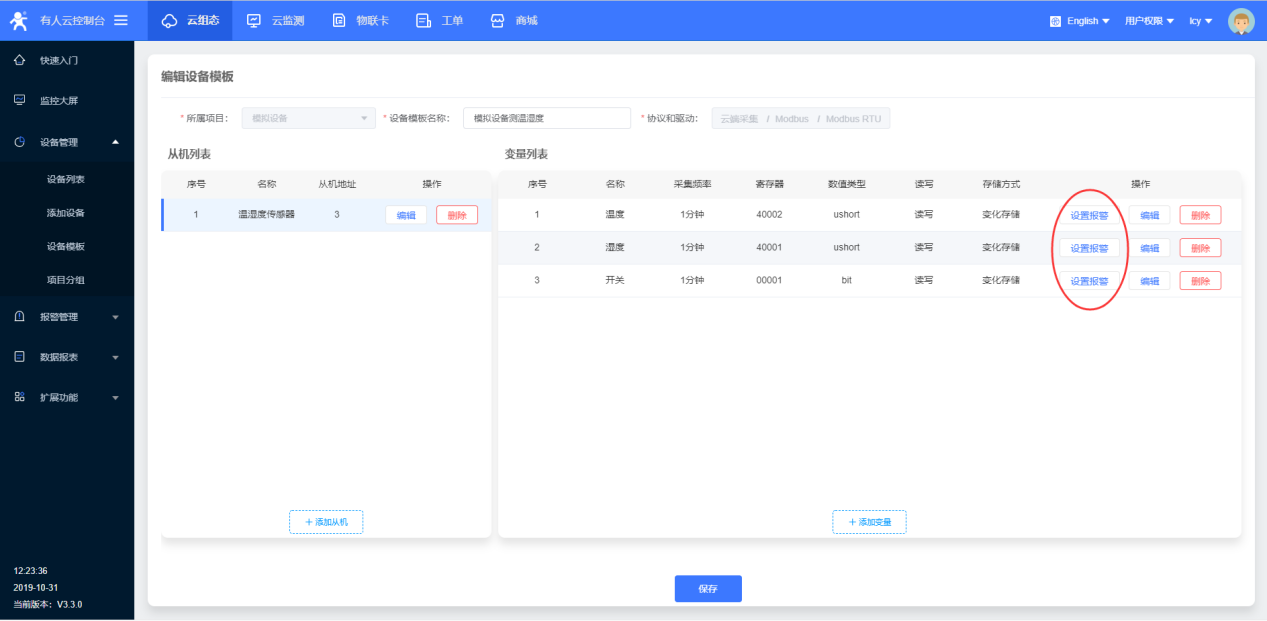
Task: Toggle the hamburger sidebar menu icon
Action: (x=121, y=20)
